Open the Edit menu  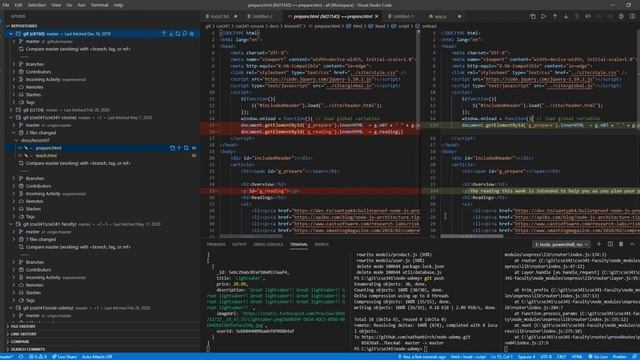point(18,5)
